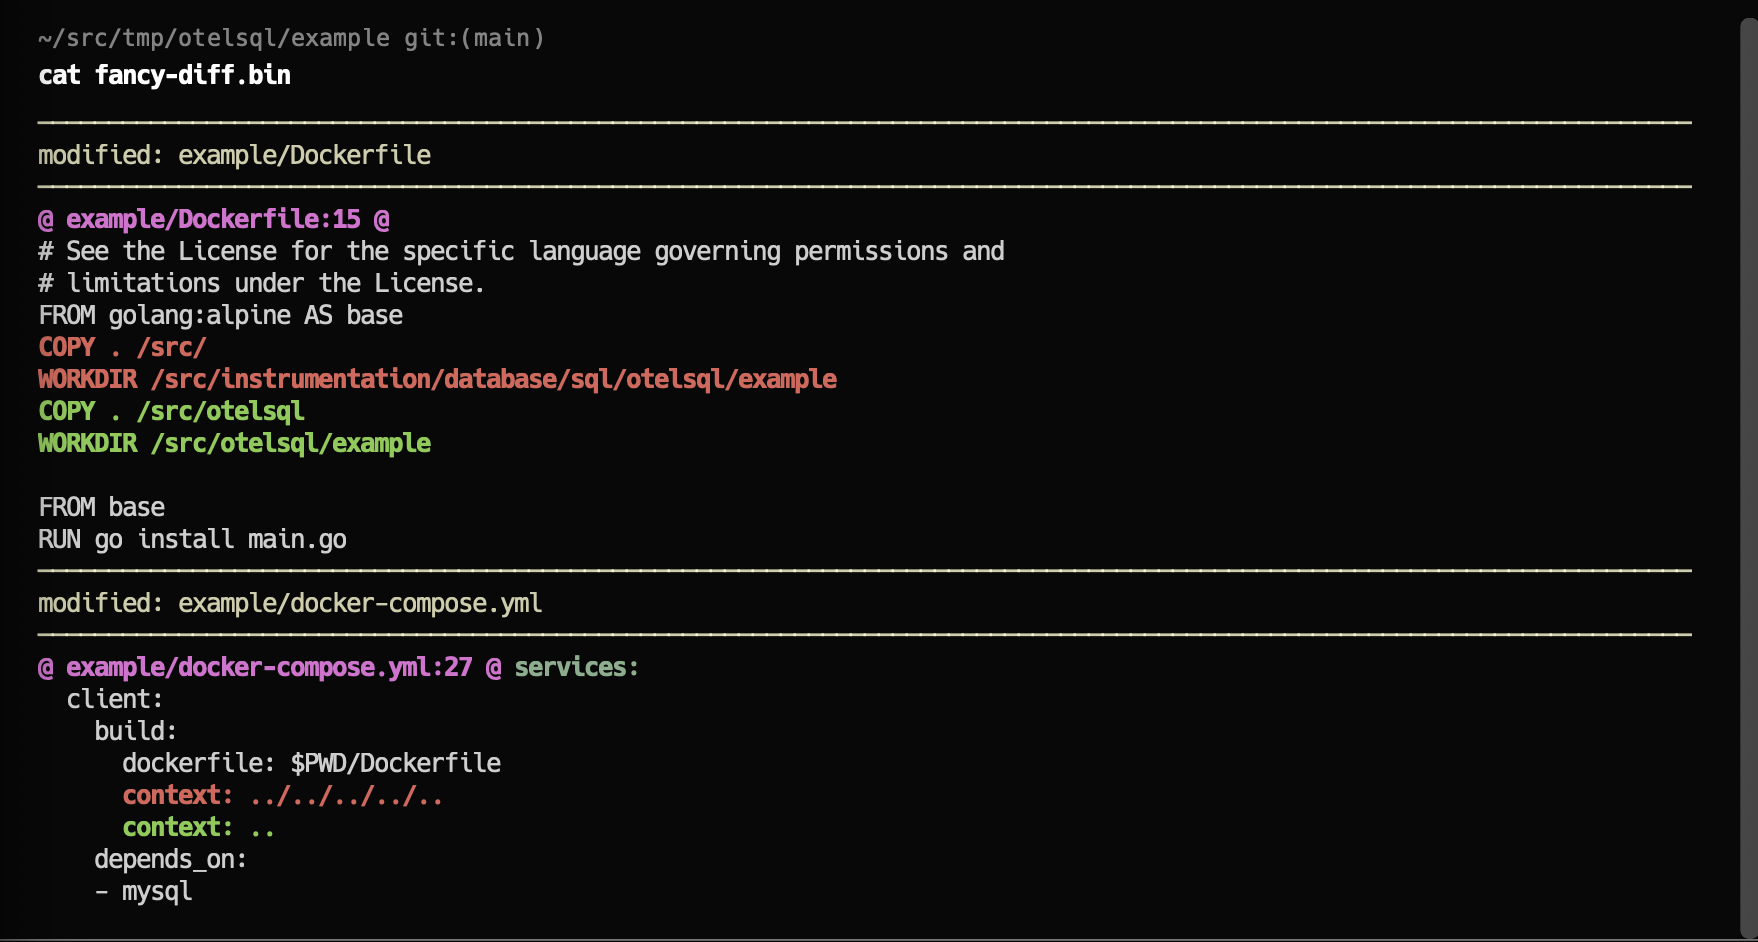Image resolution: width=1758 pixels, height=942 pixels.
Task: Click the added line 'context: ..'
Action: coord(199,827)
